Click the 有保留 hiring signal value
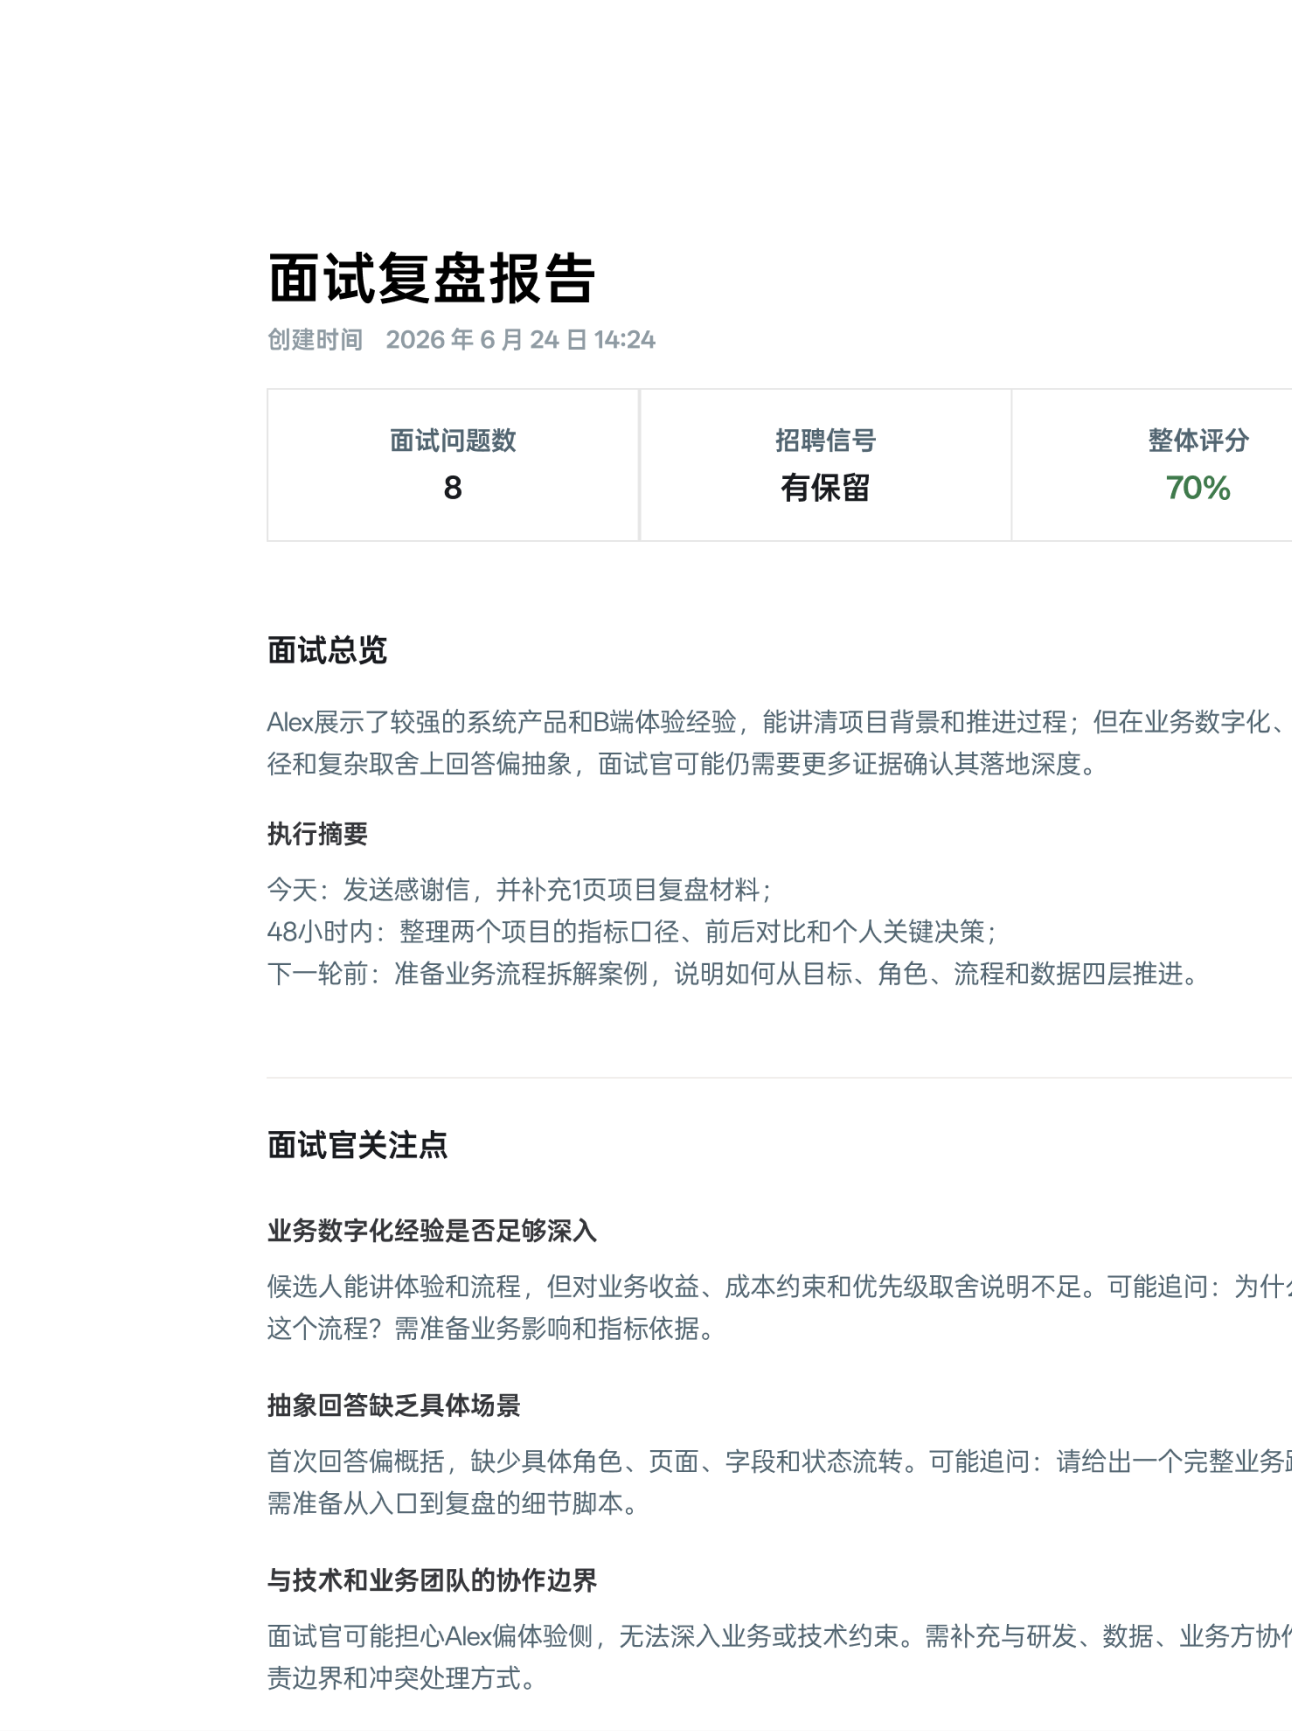 coord(825,488)
